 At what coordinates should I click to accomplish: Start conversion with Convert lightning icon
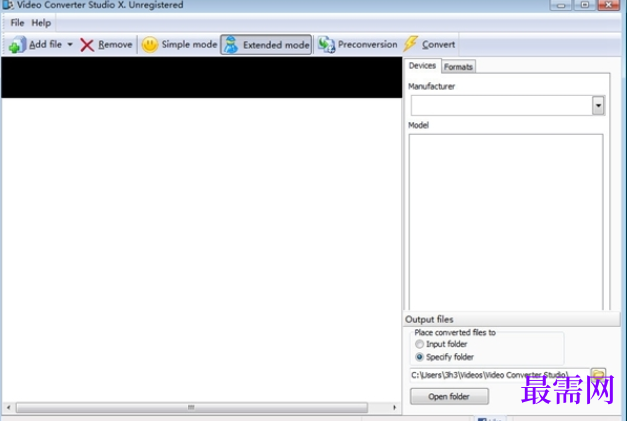point(411,44)
